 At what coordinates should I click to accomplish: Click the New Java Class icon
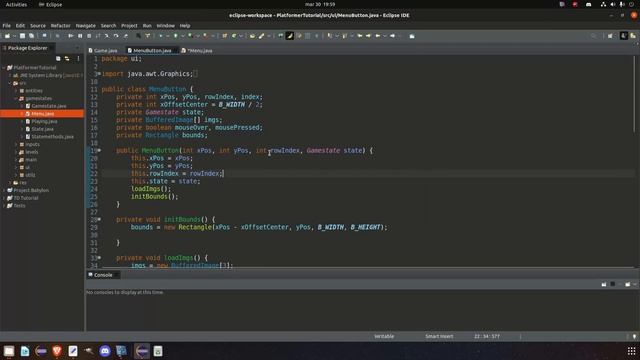point(234,36)
